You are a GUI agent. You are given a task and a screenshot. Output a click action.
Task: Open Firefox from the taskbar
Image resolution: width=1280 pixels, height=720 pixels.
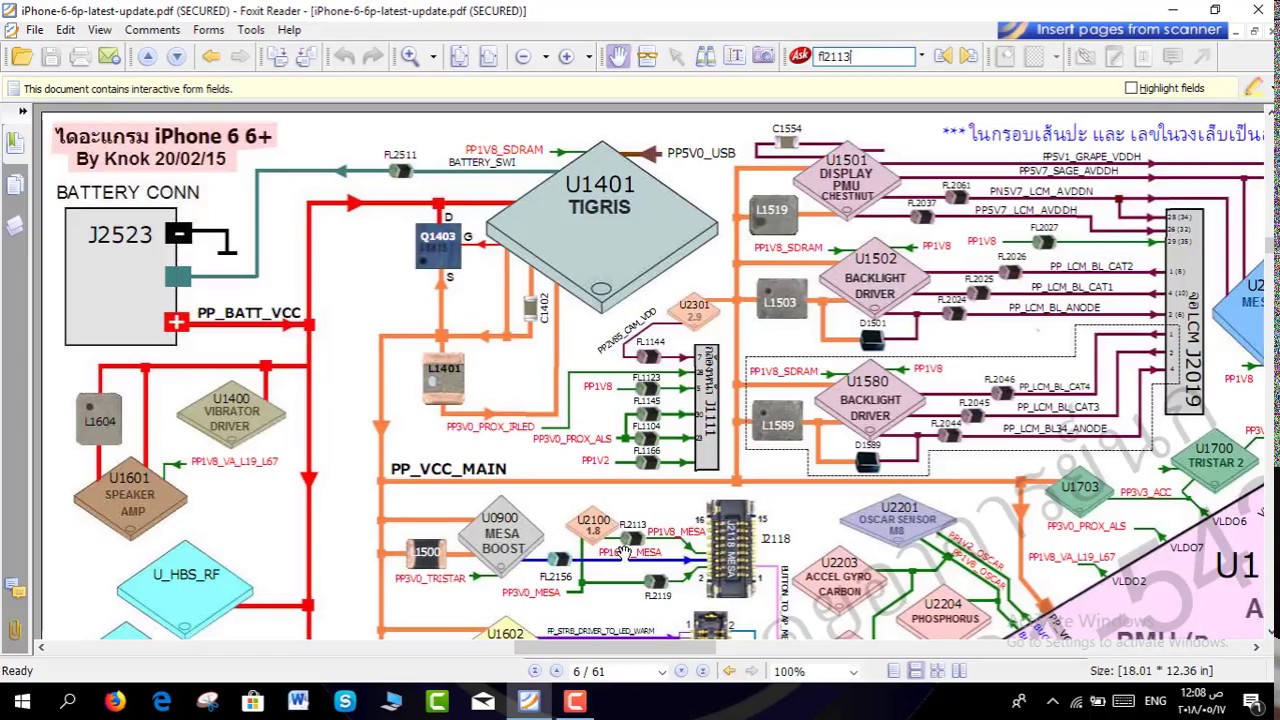pos(115,701)
